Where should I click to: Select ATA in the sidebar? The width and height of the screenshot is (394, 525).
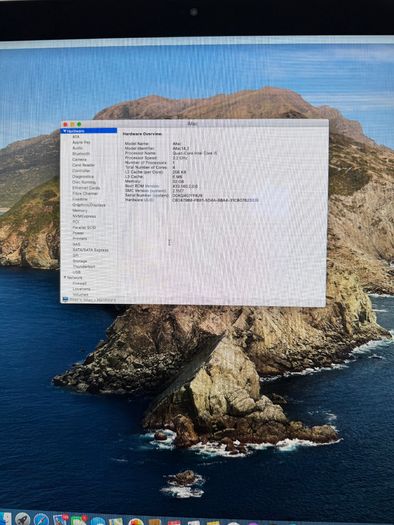76,137
